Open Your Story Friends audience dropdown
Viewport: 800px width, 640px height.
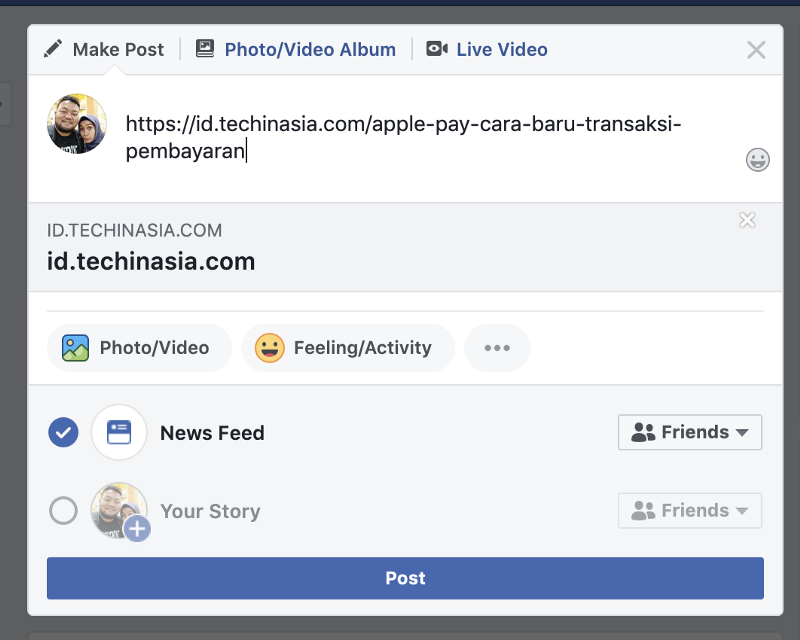(x=690, y=510)
